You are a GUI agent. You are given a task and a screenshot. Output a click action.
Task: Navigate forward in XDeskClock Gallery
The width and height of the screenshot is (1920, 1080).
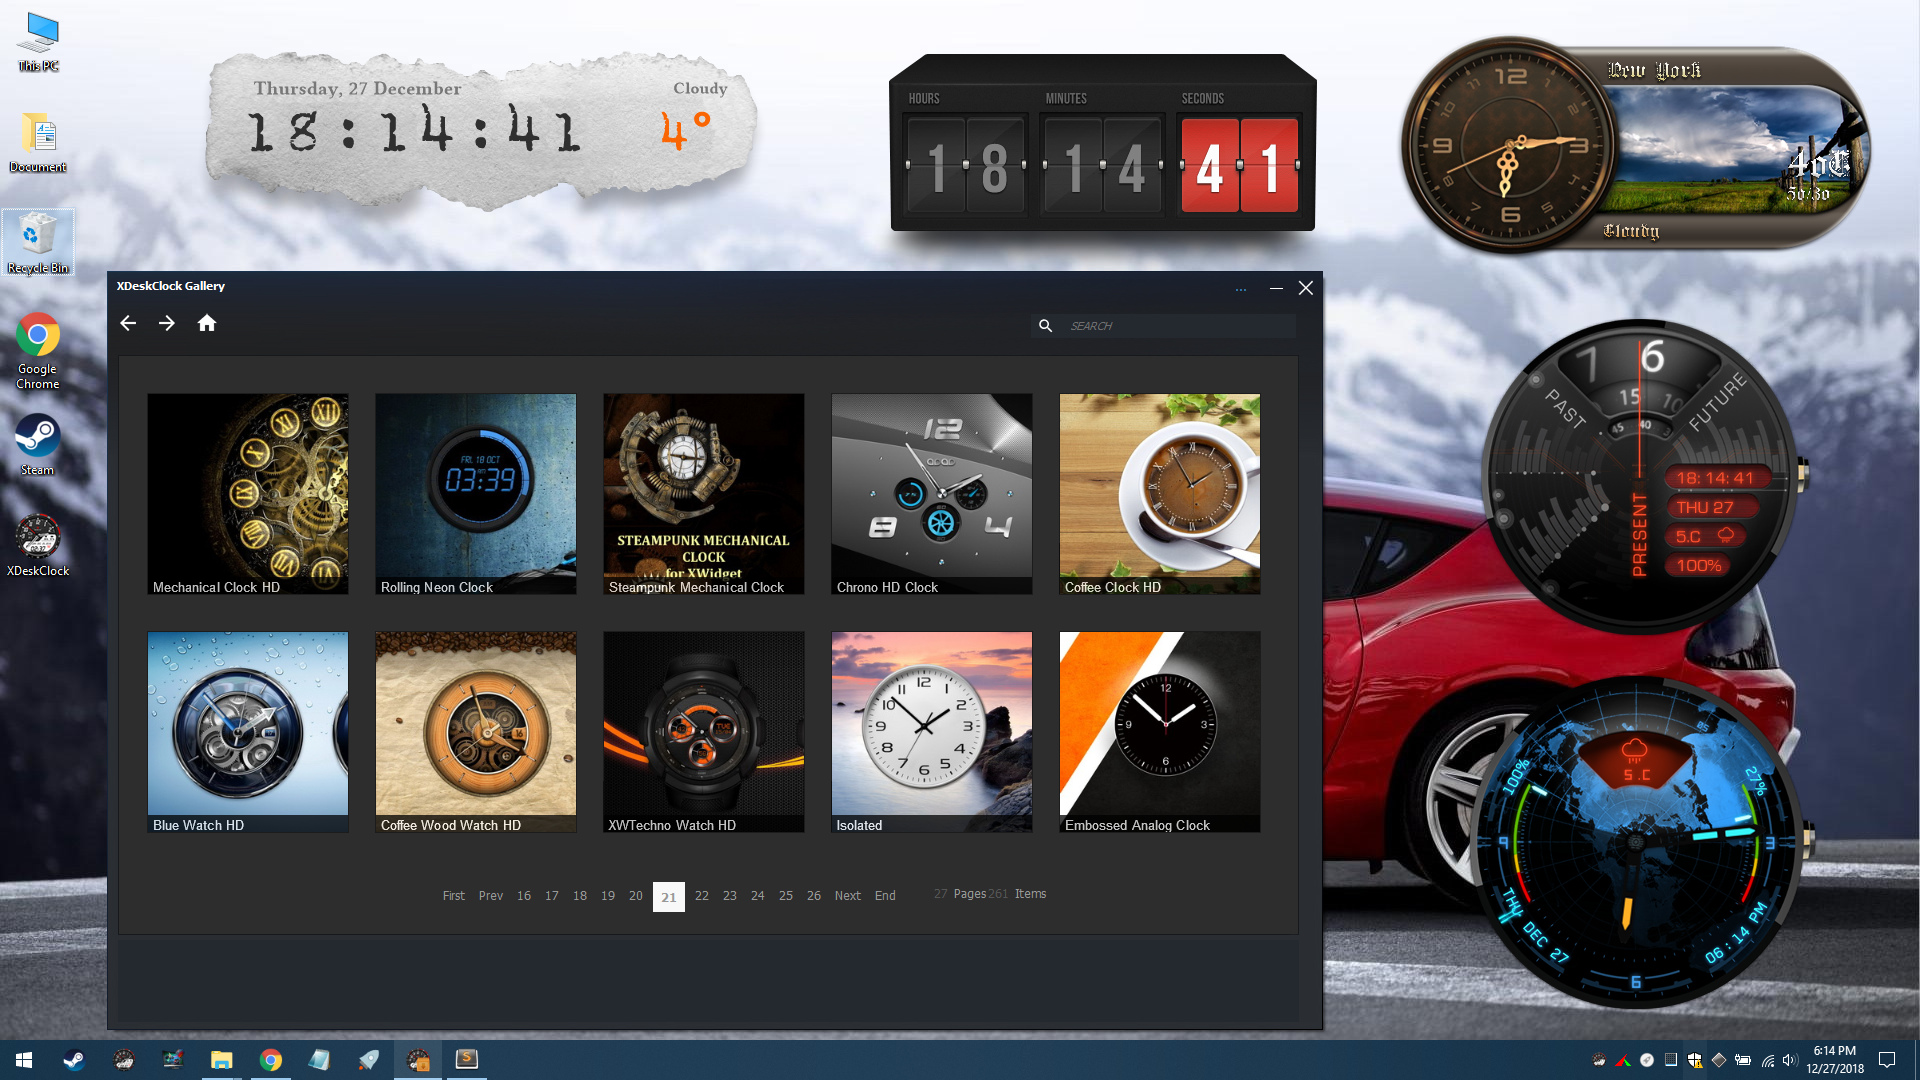167,323
